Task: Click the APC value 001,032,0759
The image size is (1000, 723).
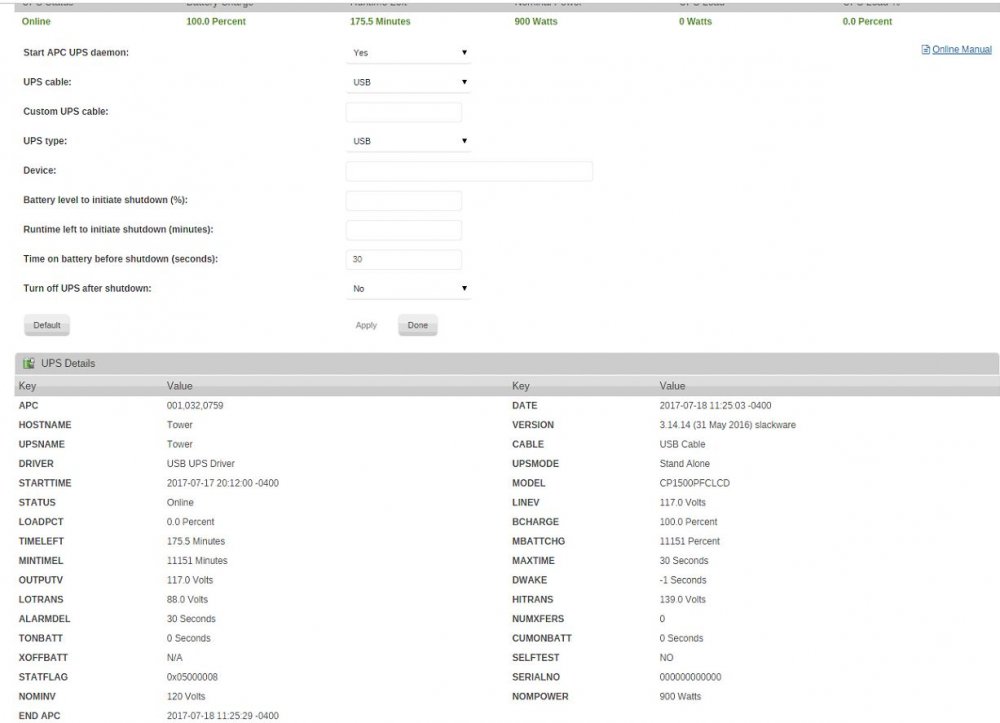Action: coord(195,405)
